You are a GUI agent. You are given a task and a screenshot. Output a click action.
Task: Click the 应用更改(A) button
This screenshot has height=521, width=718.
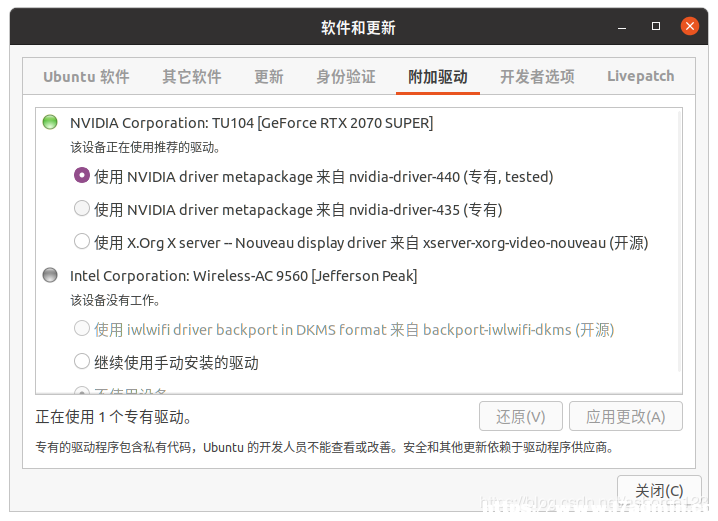[626, 416]
